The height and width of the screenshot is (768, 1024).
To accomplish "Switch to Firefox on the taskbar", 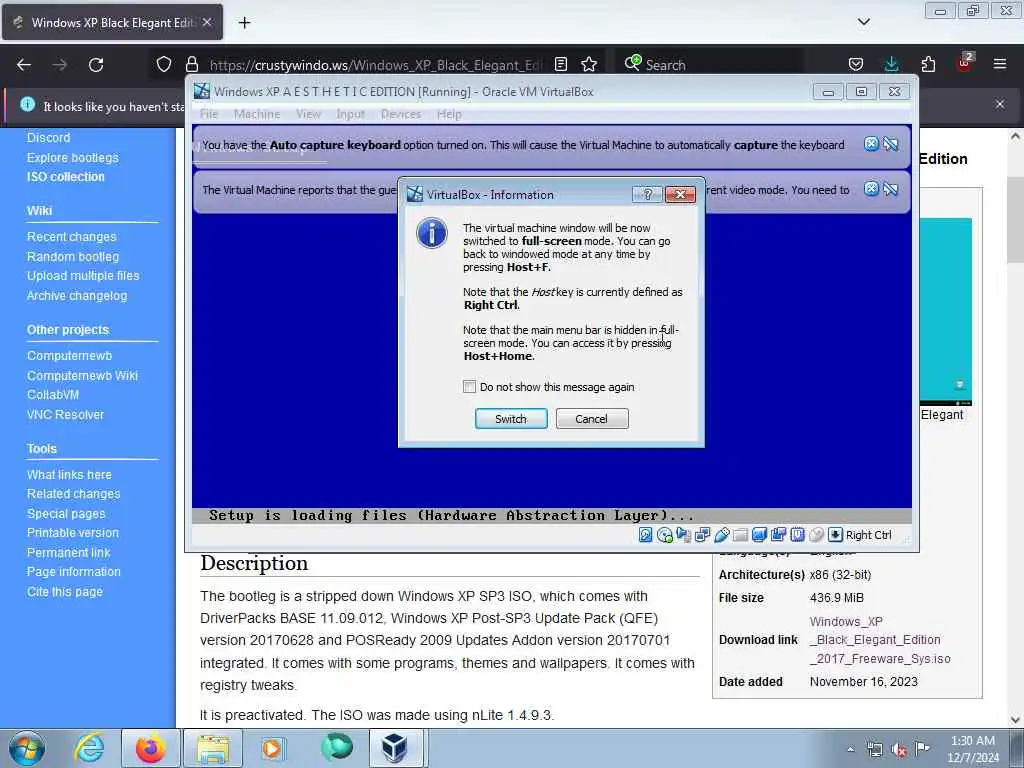I will [150, 748].
